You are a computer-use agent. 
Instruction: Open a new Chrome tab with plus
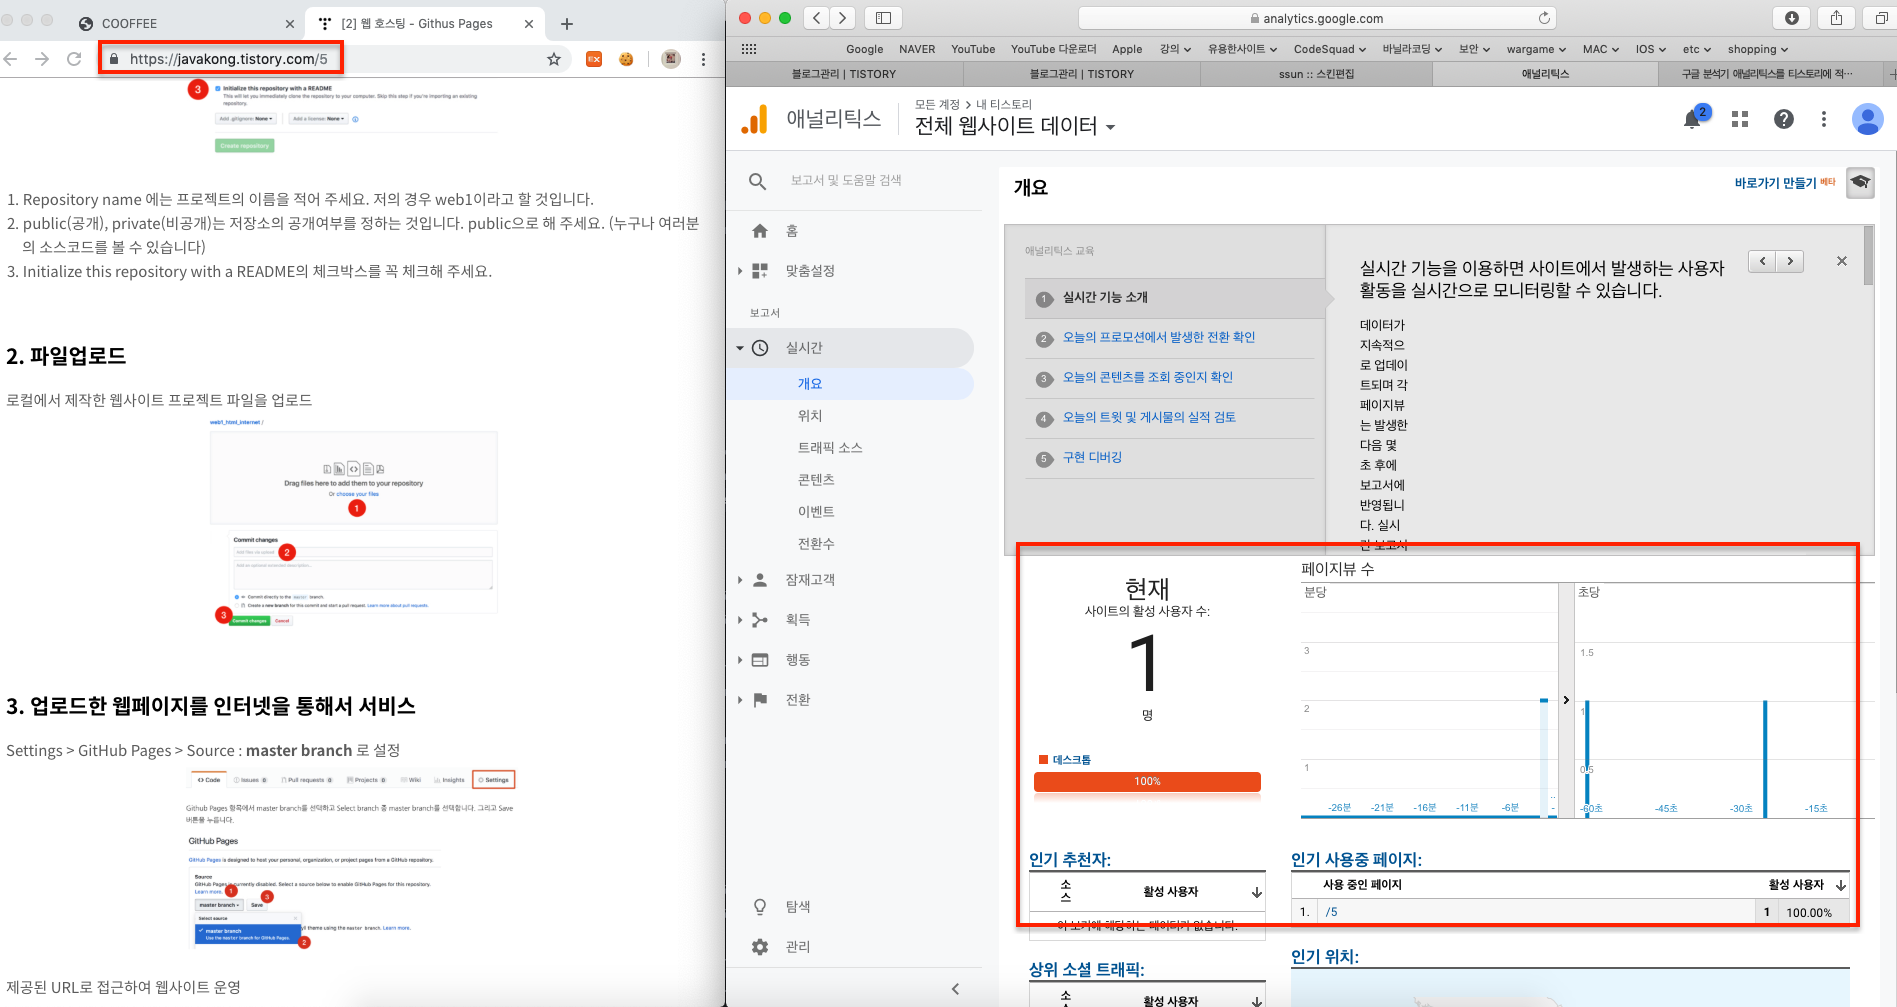click(567, 23)
